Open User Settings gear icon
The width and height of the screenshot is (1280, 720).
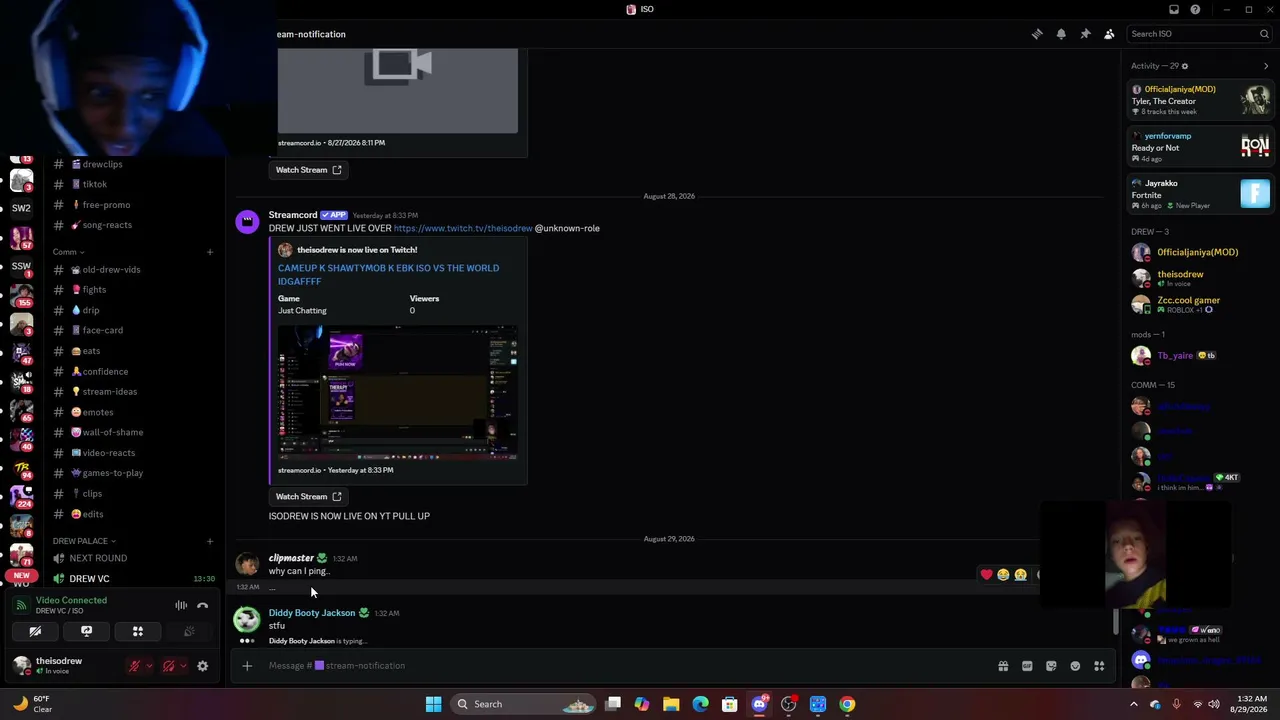[202, 666]
